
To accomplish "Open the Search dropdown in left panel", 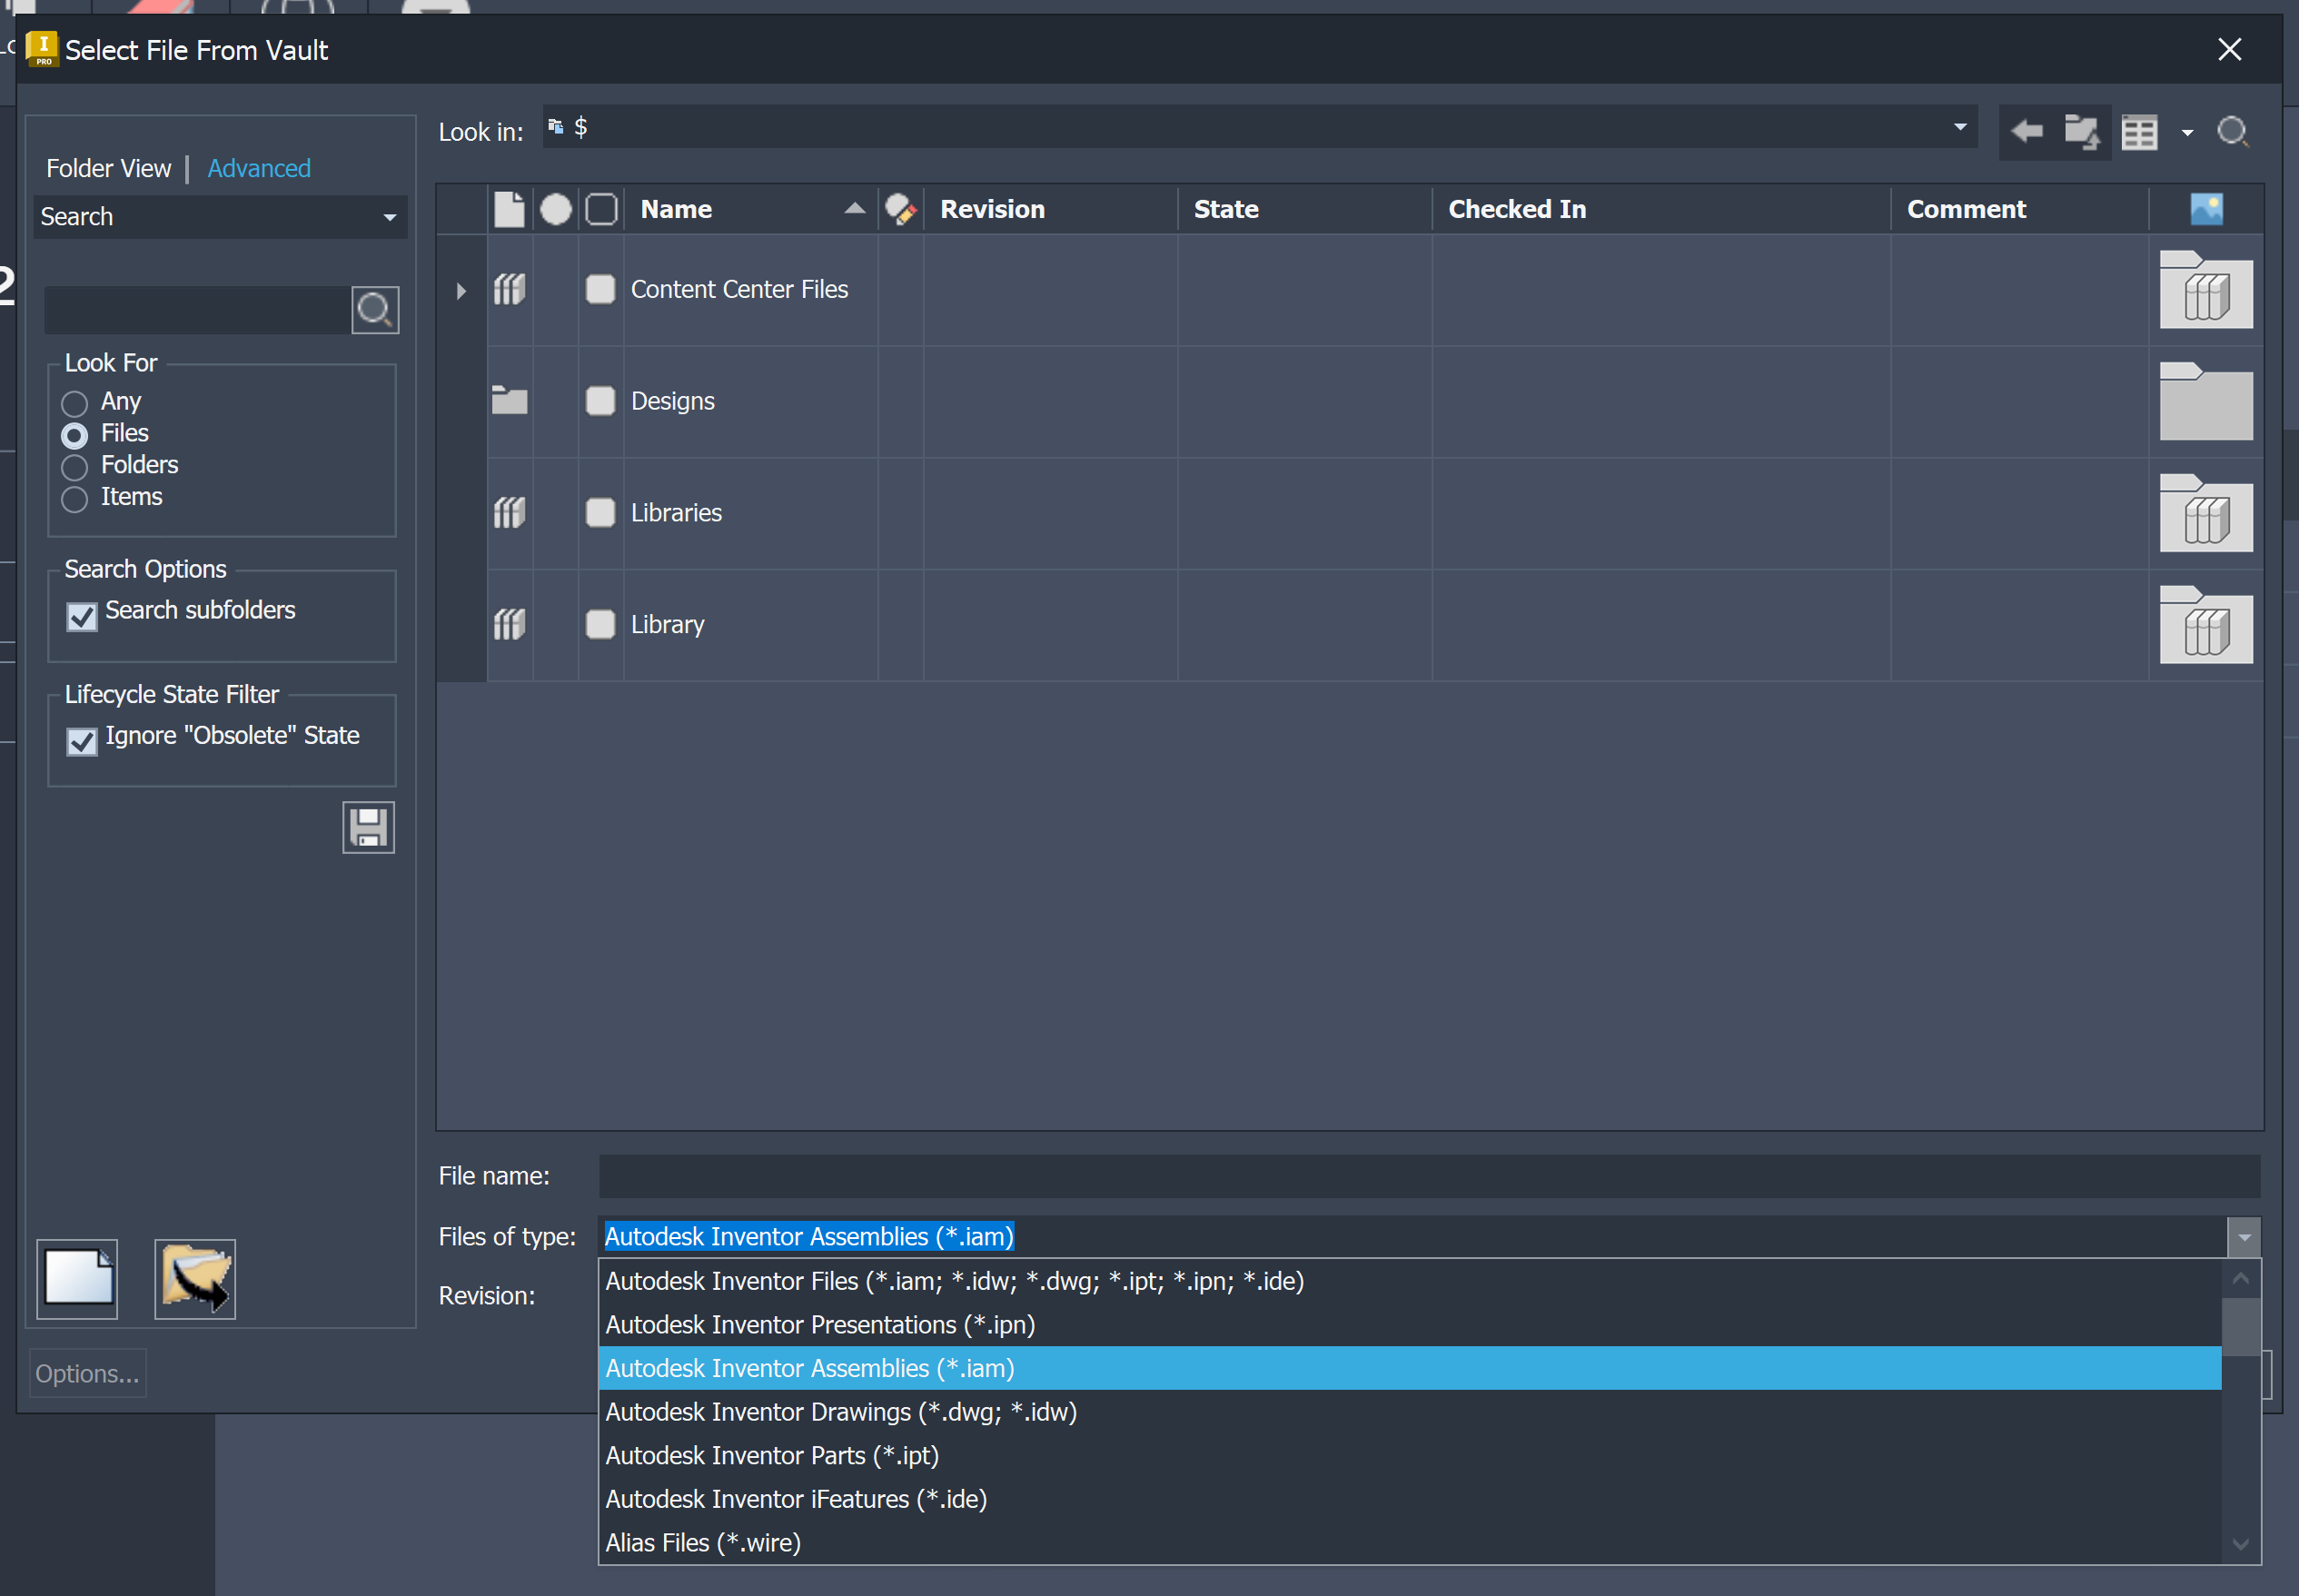I will pos(388,216).
